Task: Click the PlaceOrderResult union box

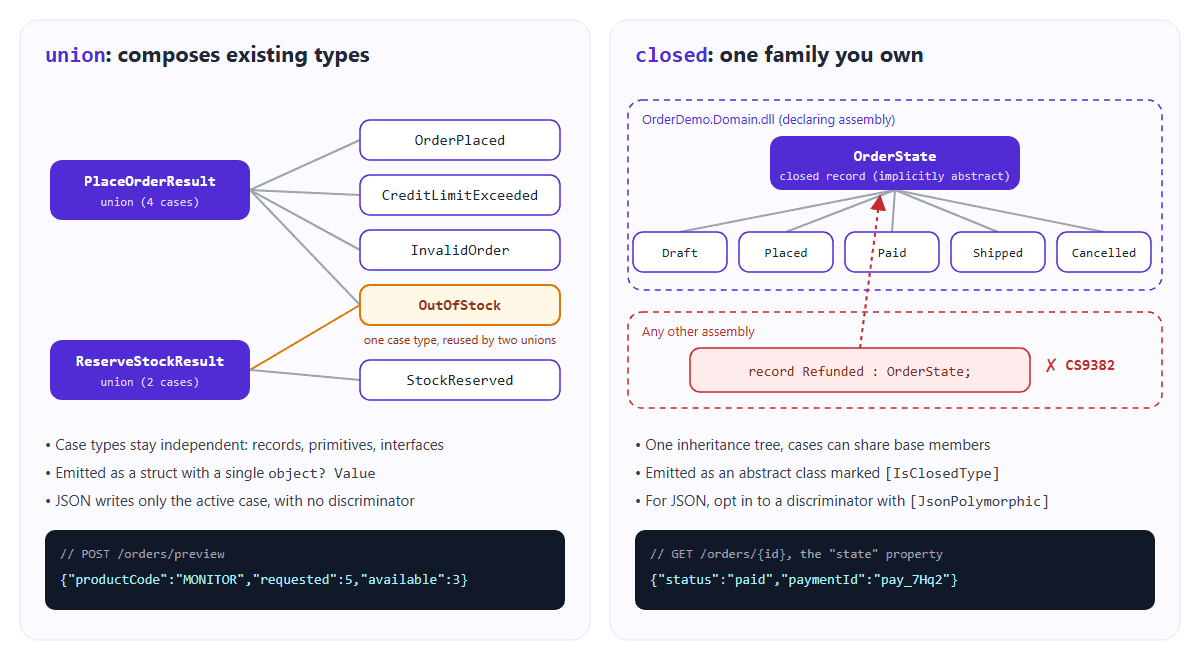Action: coord(150,190)
